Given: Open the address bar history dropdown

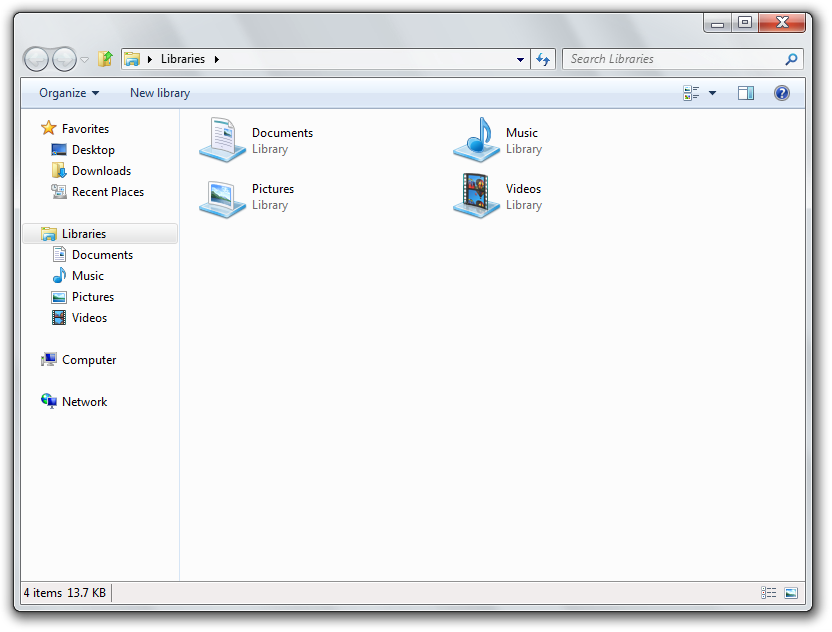Looking at the screenshot, I should pyautogui.click(x=520, y=59).
